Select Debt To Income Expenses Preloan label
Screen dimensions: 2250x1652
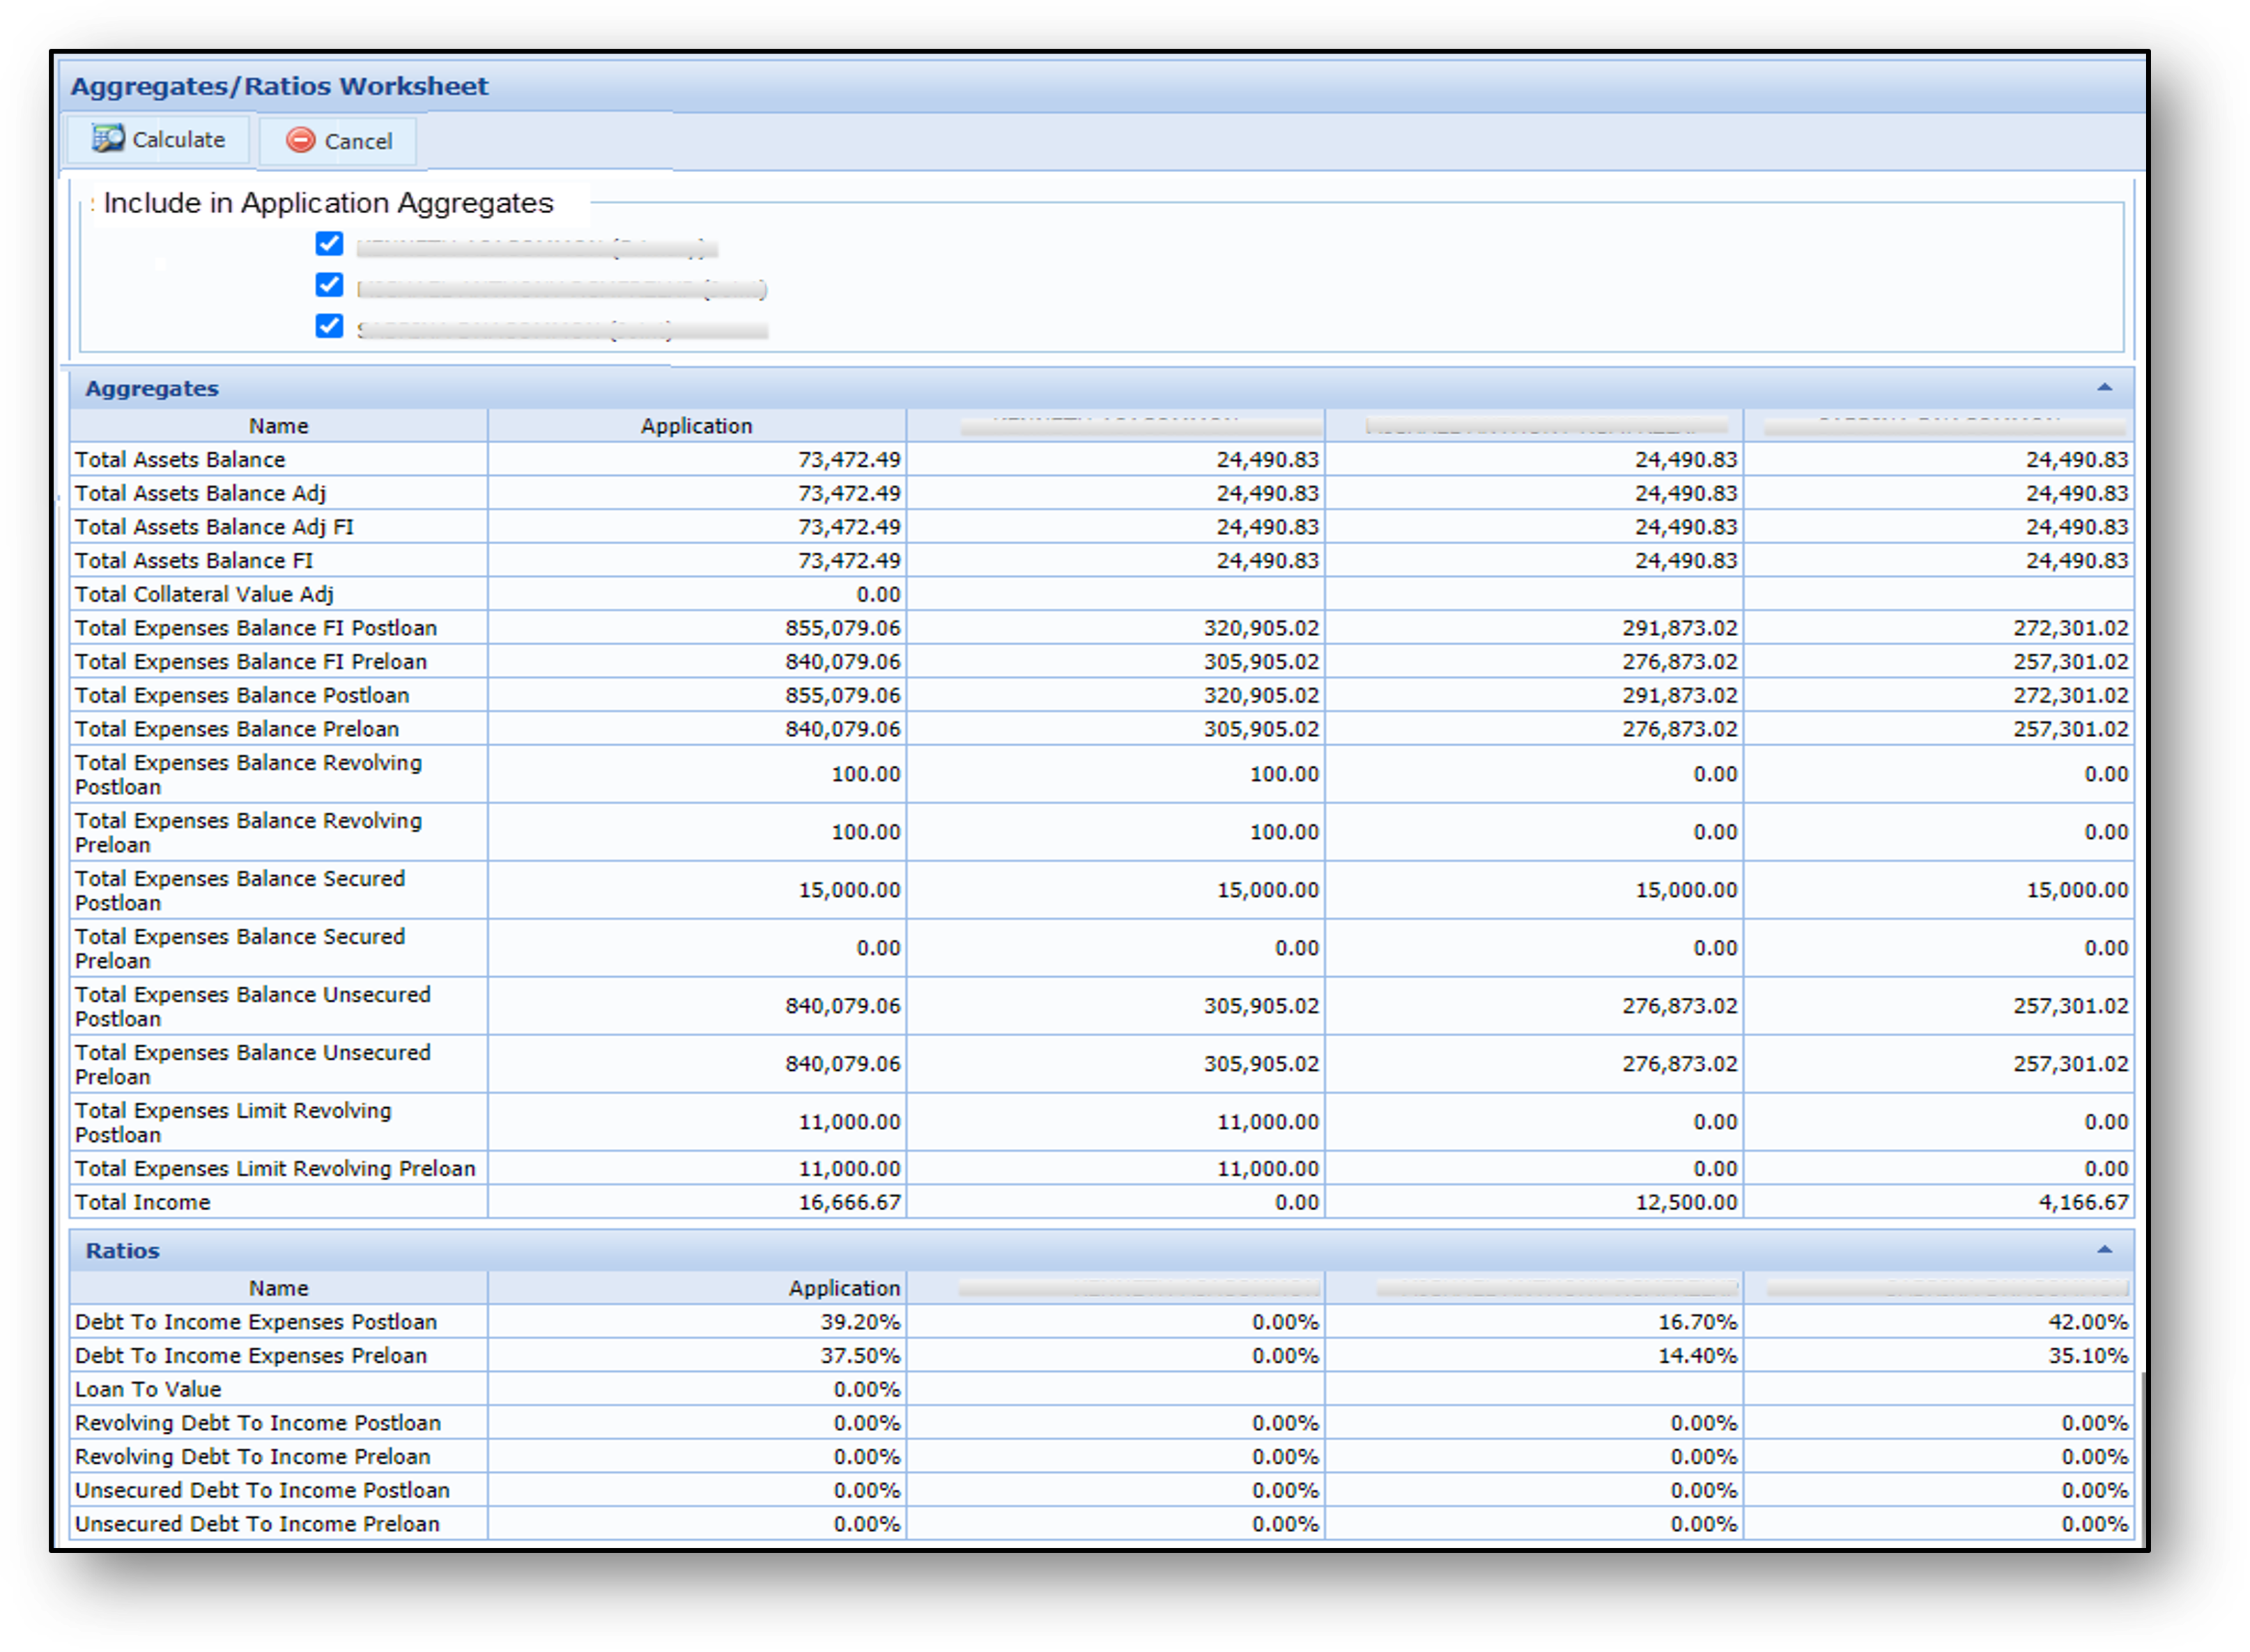click(251, 1356)
